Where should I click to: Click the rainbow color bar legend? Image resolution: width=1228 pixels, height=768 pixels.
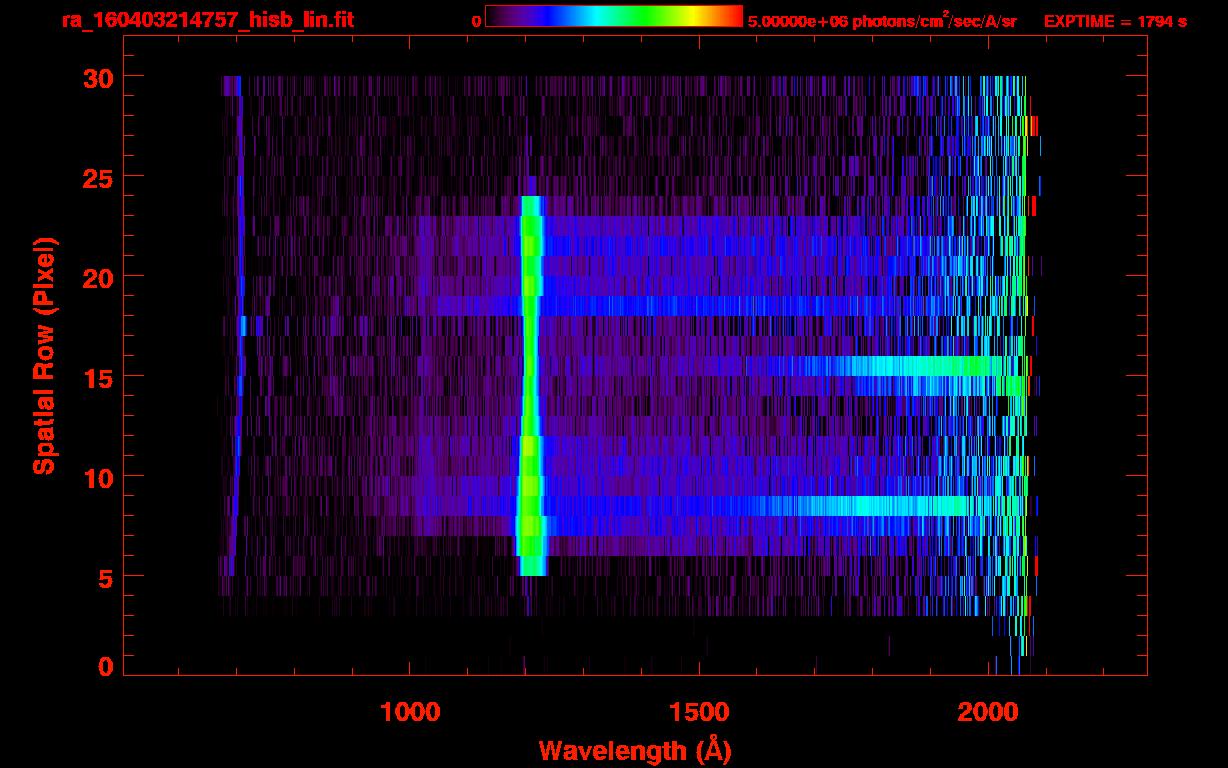[x=614, y=16]
